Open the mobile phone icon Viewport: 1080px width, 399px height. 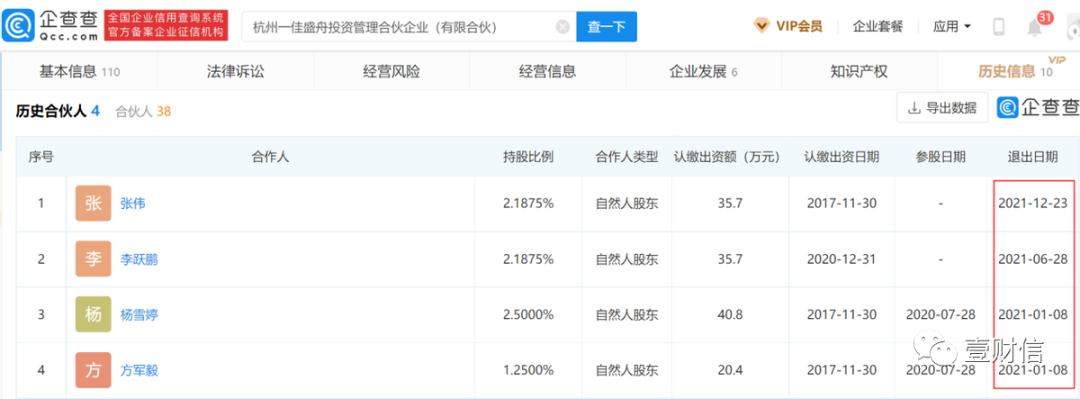(998, 27)
